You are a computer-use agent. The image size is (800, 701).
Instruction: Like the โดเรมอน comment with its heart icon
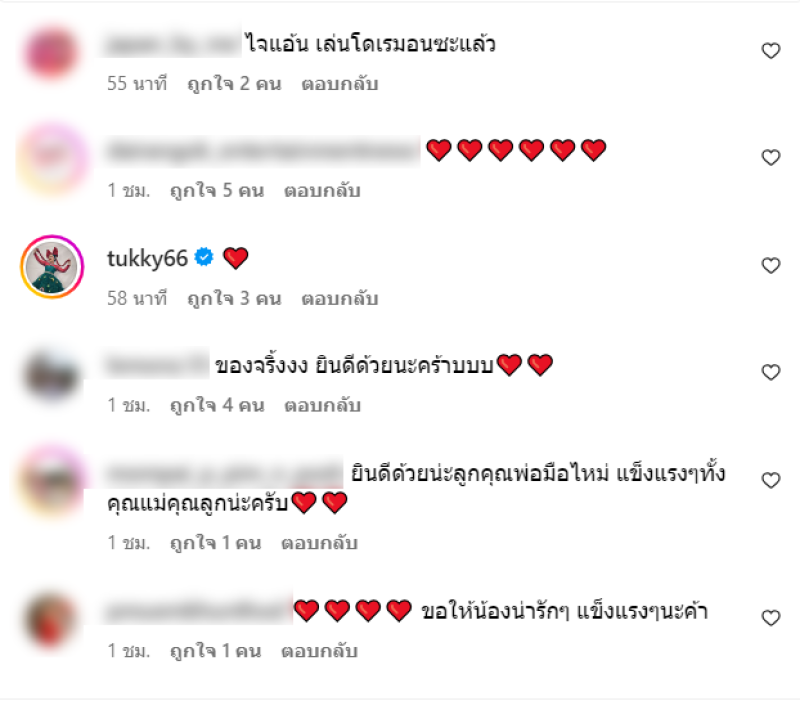[770, 51]
